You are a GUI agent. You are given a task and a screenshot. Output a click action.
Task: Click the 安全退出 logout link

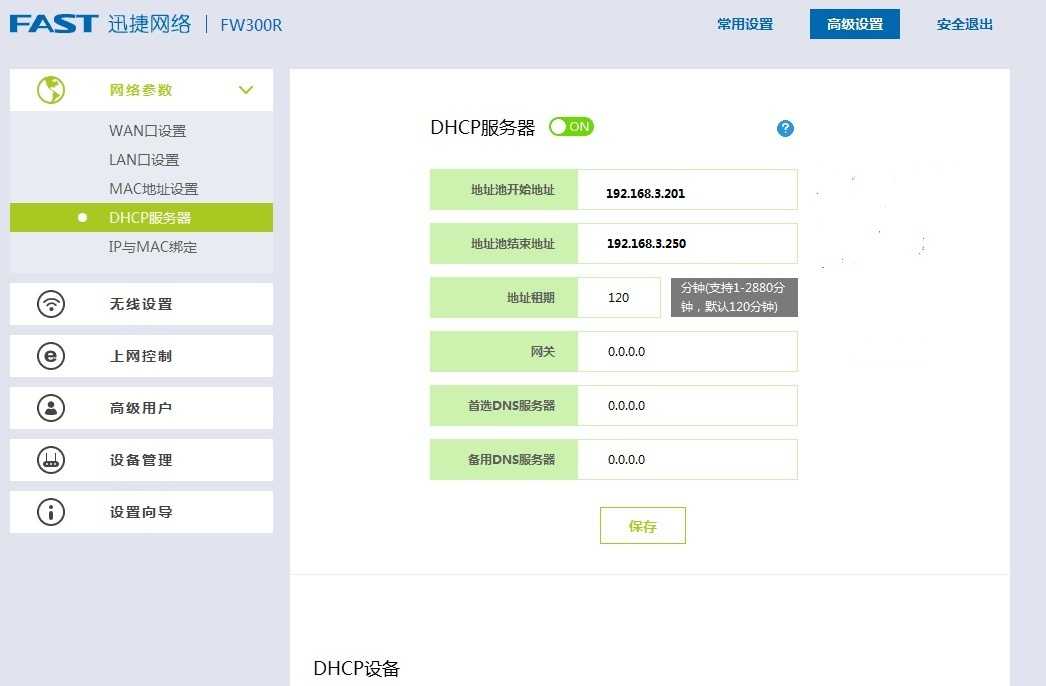[x=963, y=24]
